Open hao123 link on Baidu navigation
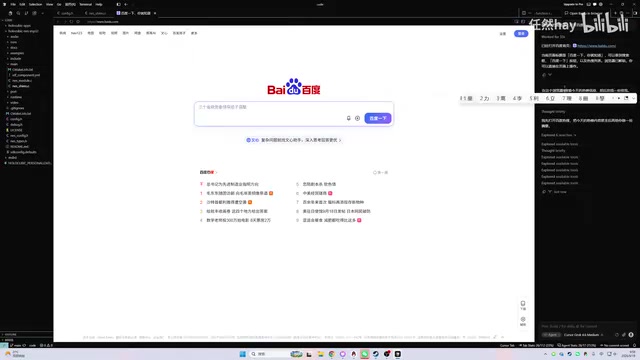Viewport: 640px width, 360px height. pos(76,33)
